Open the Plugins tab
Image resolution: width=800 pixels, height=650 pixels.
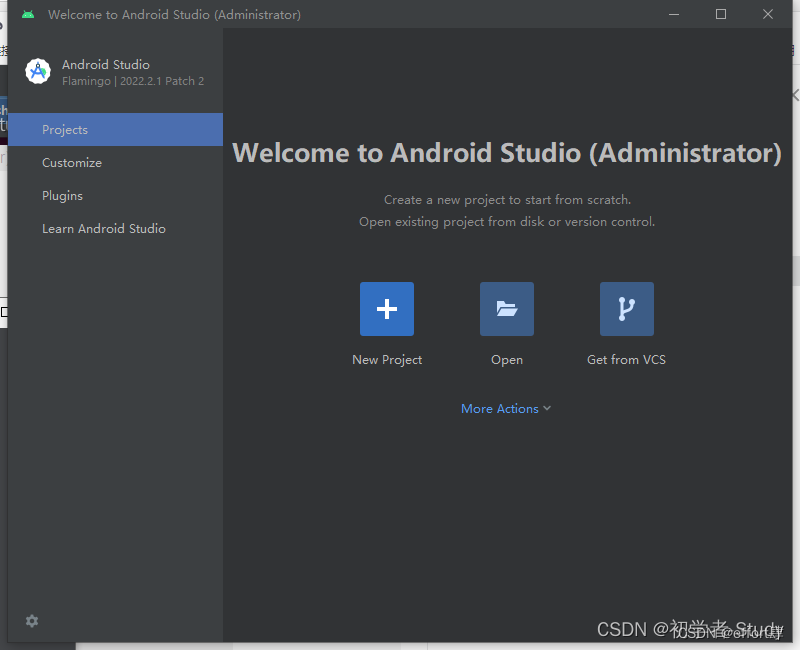[115, 195]
